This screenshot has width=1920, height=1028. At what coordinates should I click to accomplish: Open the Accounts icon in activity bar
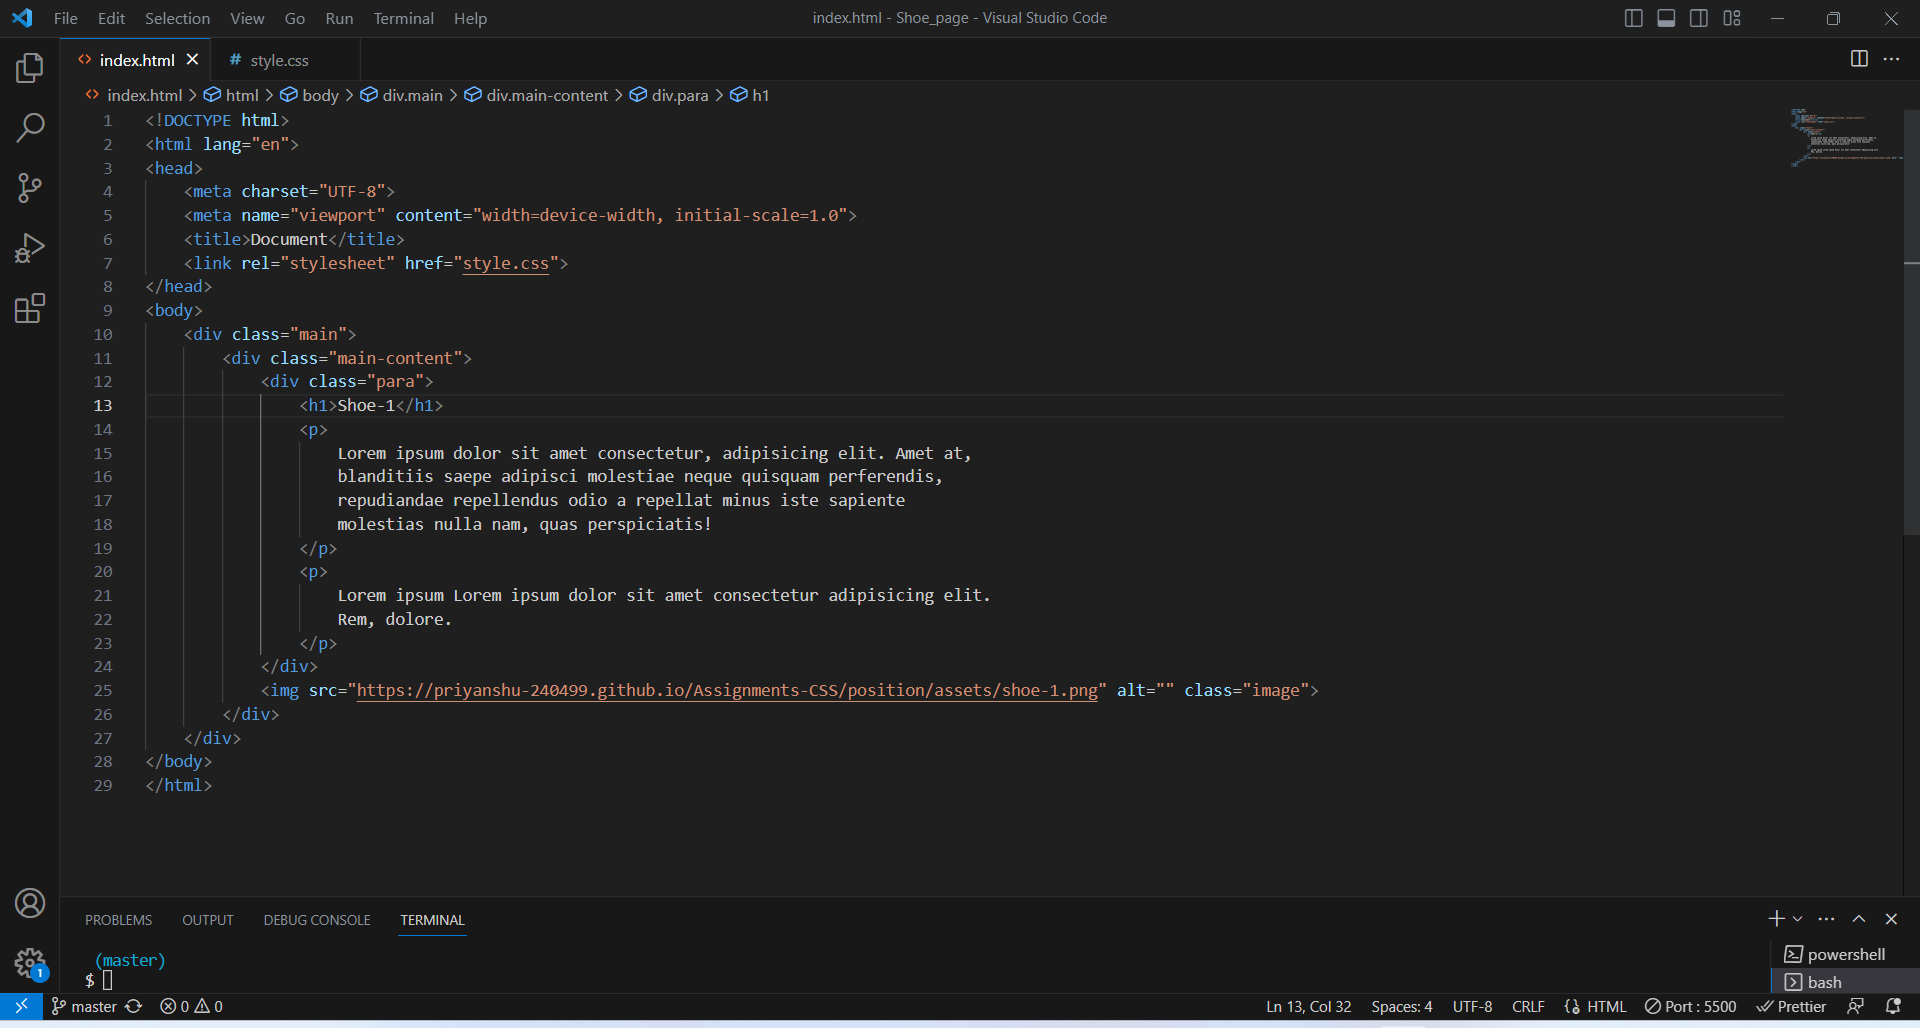[x=30, y=903]
